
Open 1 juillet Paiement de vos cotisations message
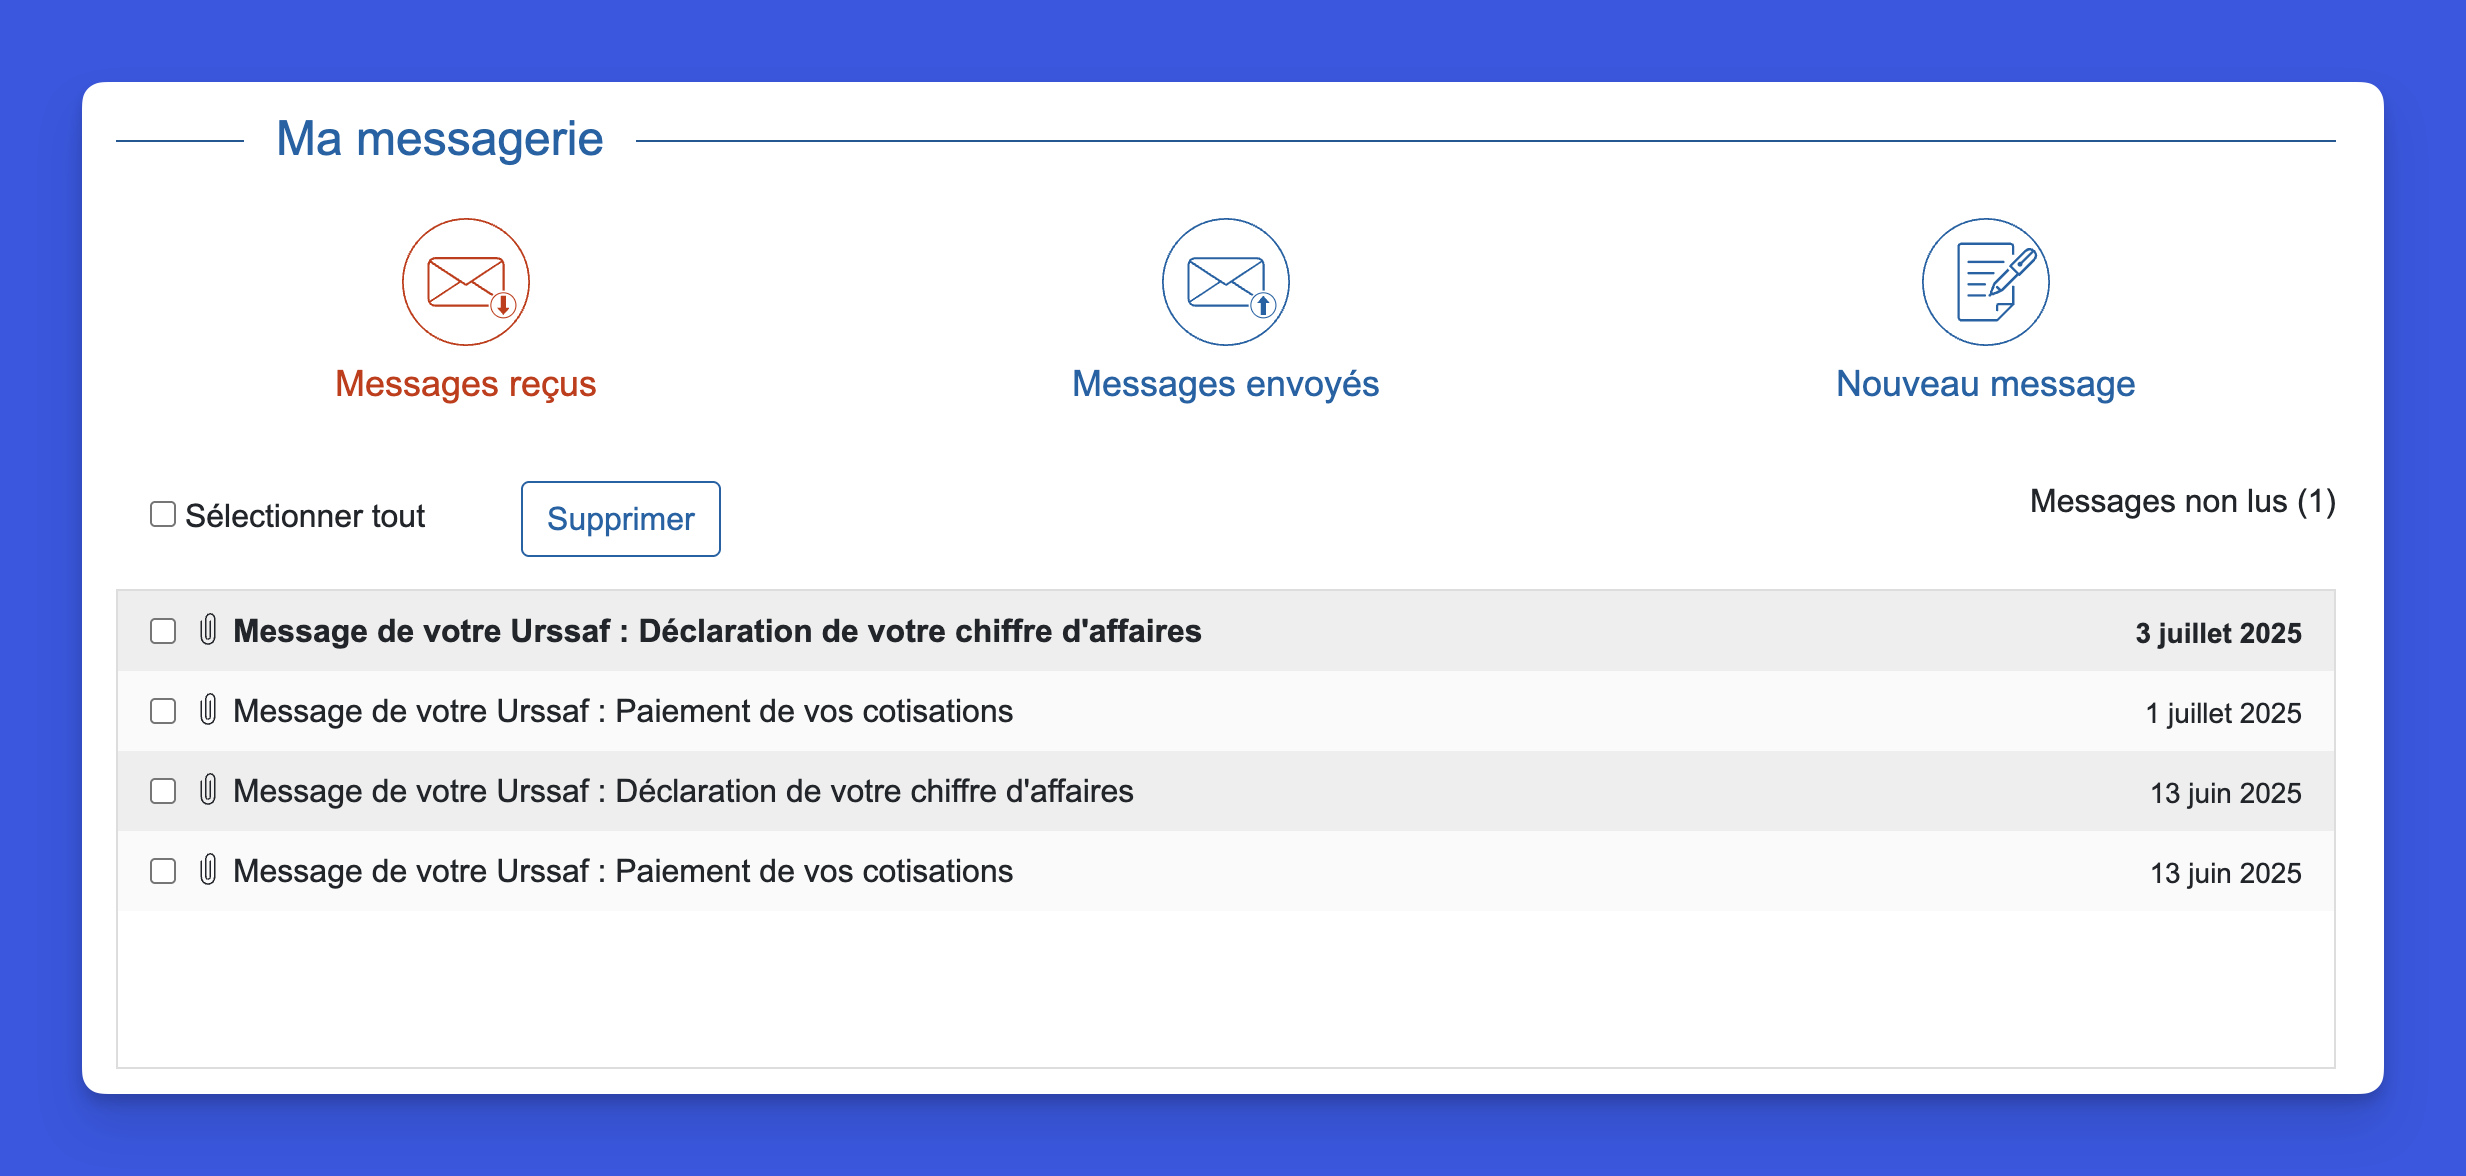click(x=623, y=711)
